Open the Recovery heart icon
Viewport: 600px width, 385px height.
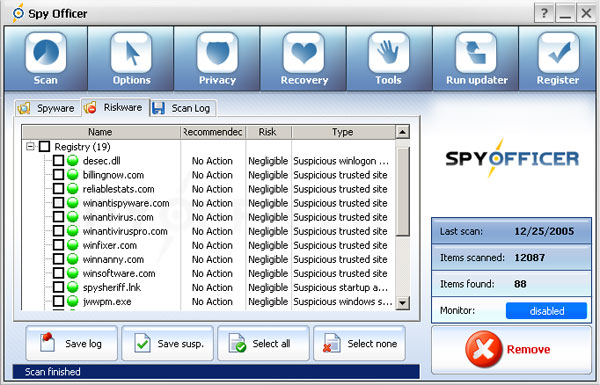[x=304, y=53]
